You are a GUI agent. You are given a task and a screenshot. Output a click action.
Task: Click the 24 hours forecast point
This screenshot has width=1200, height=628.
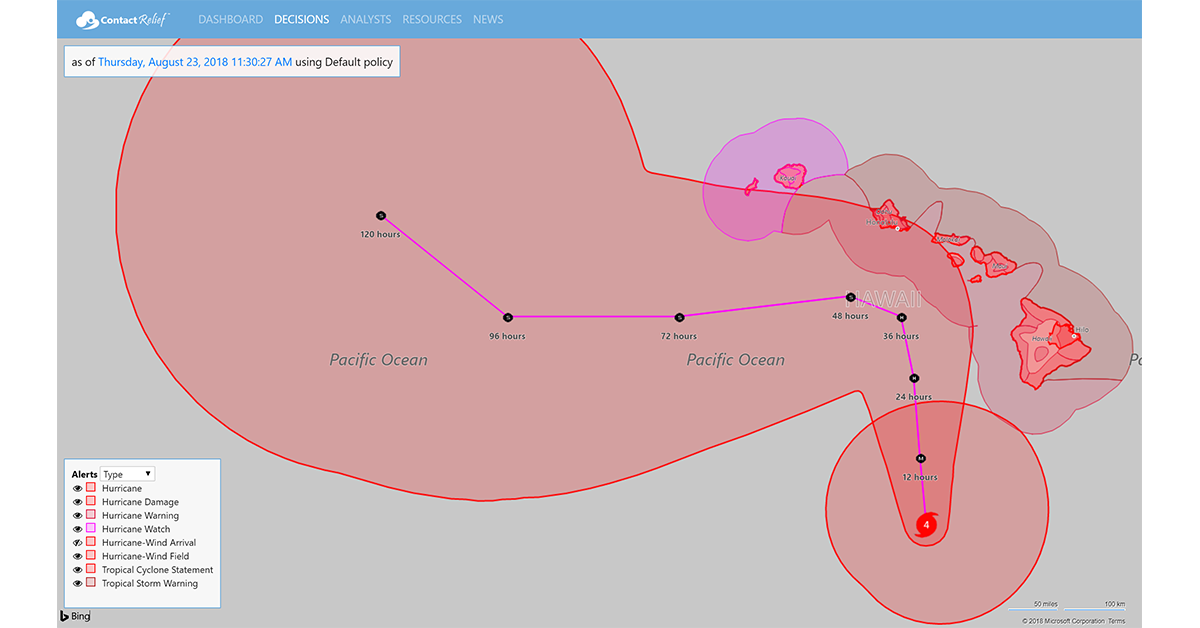point(913,378)
